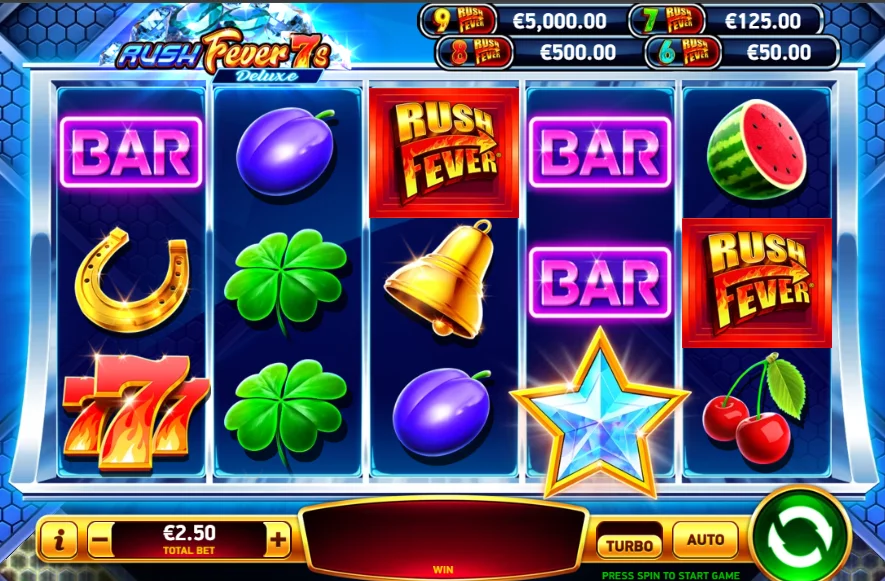Open the game info panel

tap(58, 540)
